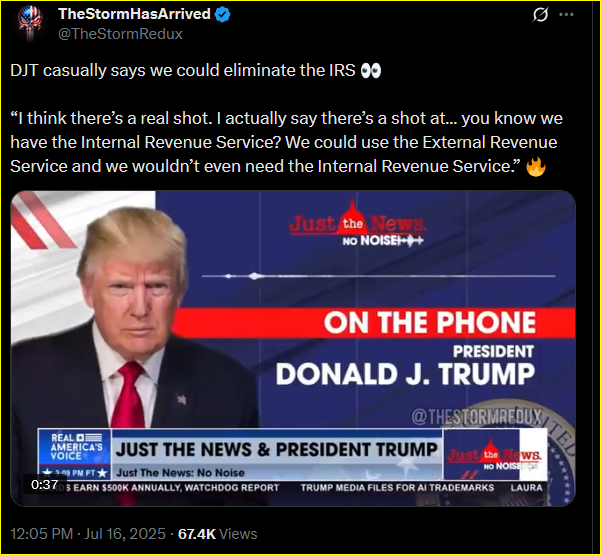Viewport: 601px width, 555px height.
Task: Open the @TheStormRedux handle link
Action: click(x=120, y=34)
